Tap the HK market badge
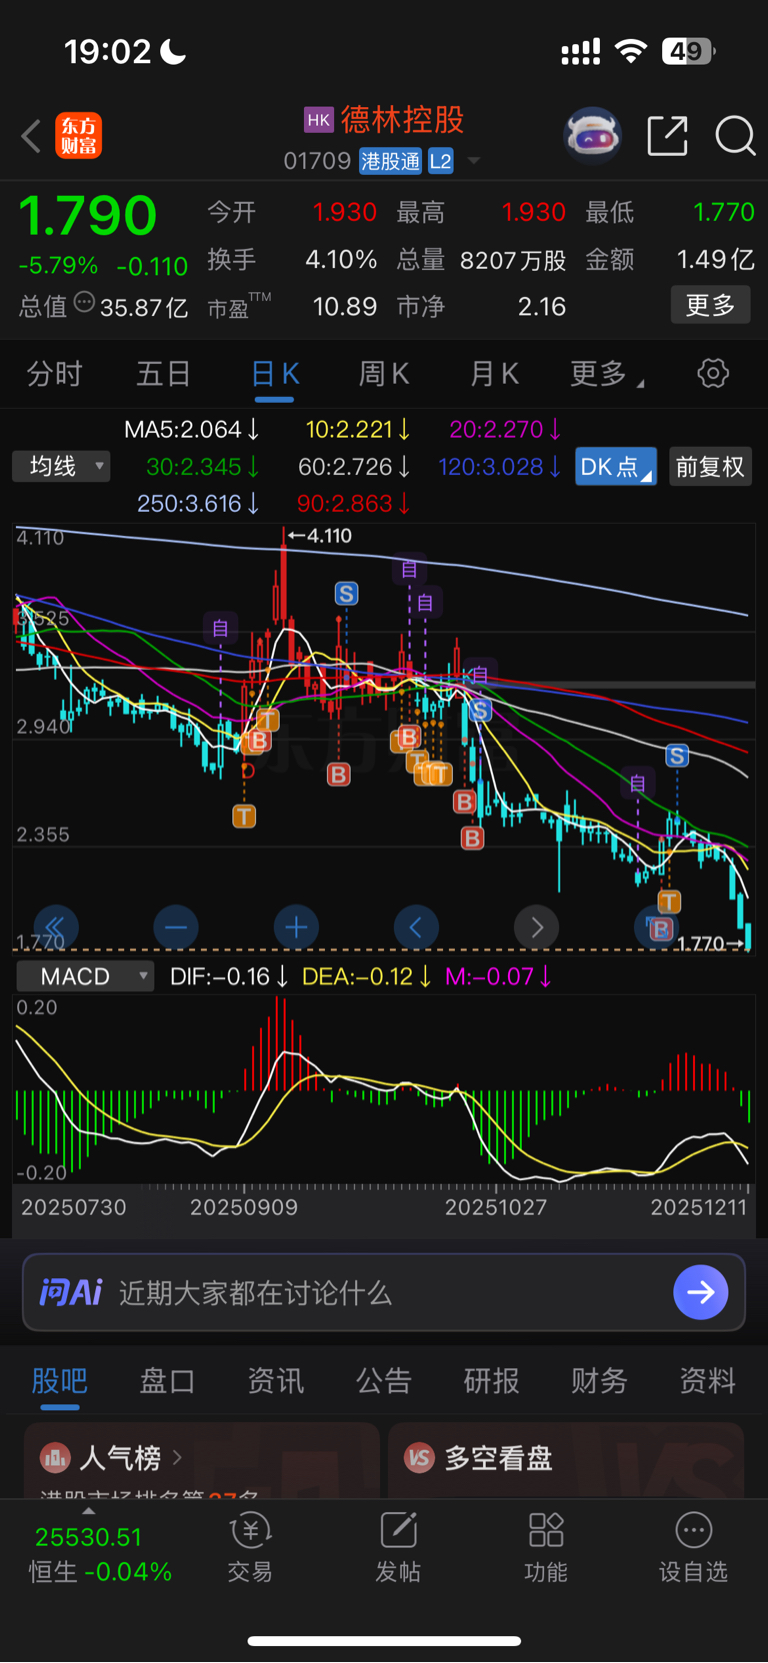The height and width of the screenshot is (1663, 768). point(318,120)
